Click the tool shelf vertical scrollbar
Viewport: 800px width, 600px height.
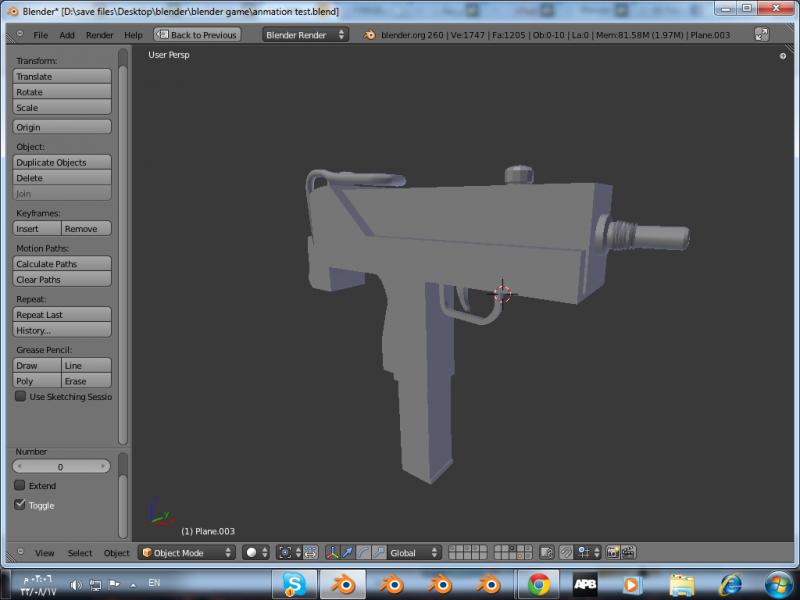[123, 255]
